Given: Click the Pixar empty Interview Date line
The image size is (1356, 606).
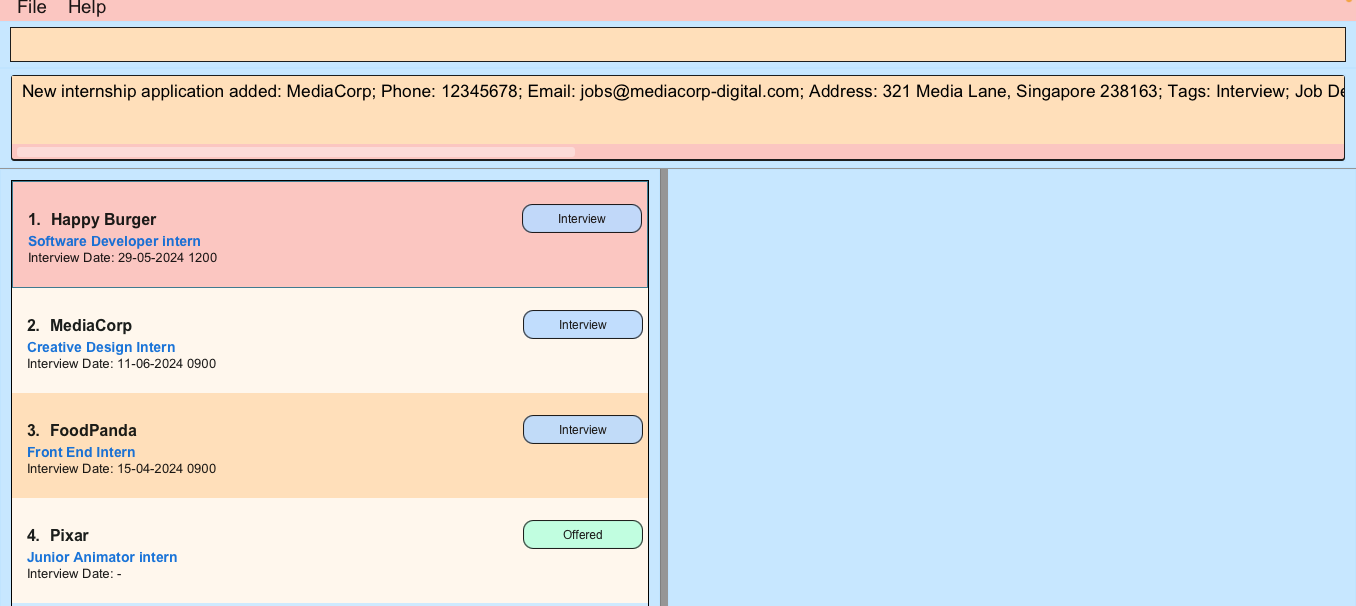Looking at the screenshot, I should 74,574.
